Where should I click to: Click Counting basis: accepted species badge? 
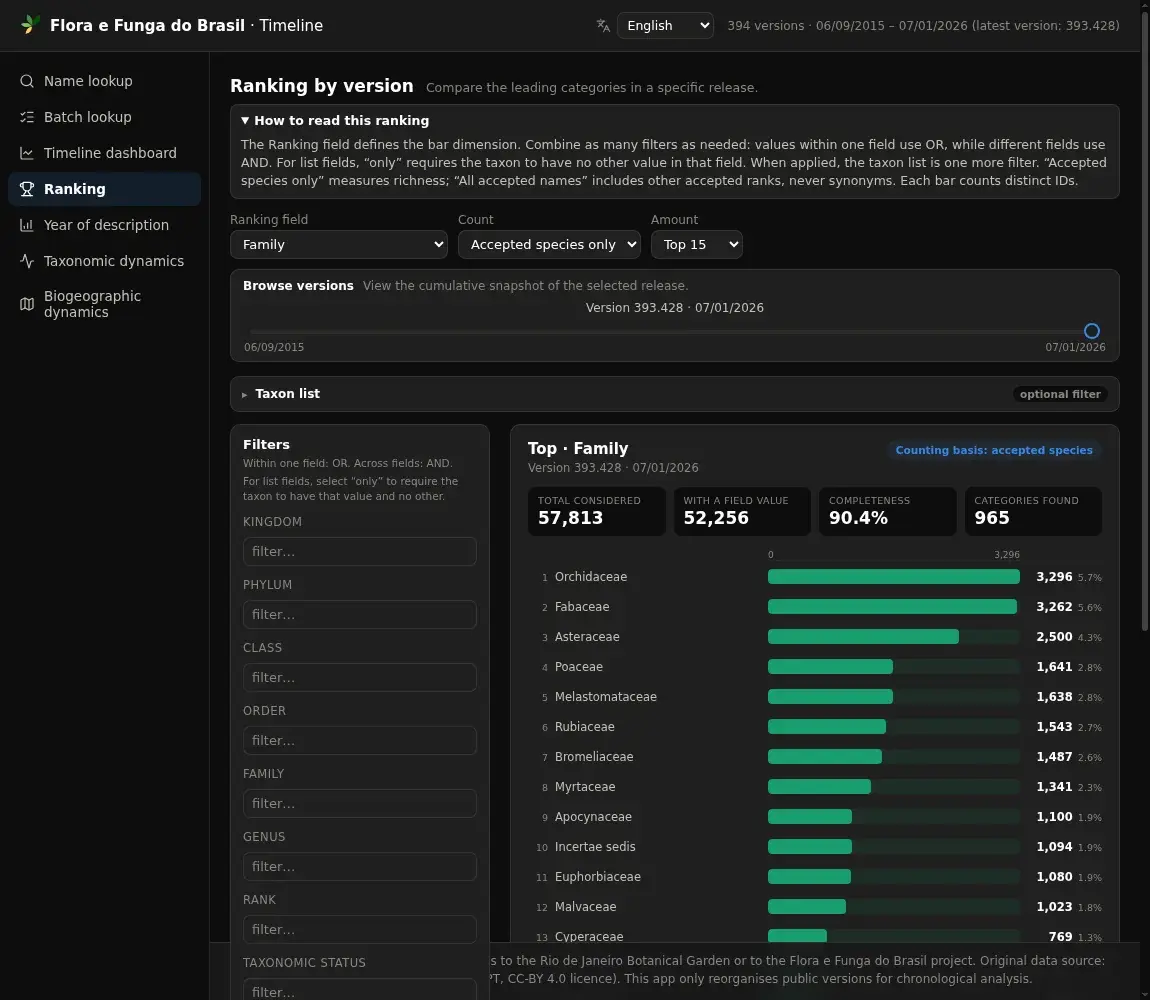[x=994, y=450]
